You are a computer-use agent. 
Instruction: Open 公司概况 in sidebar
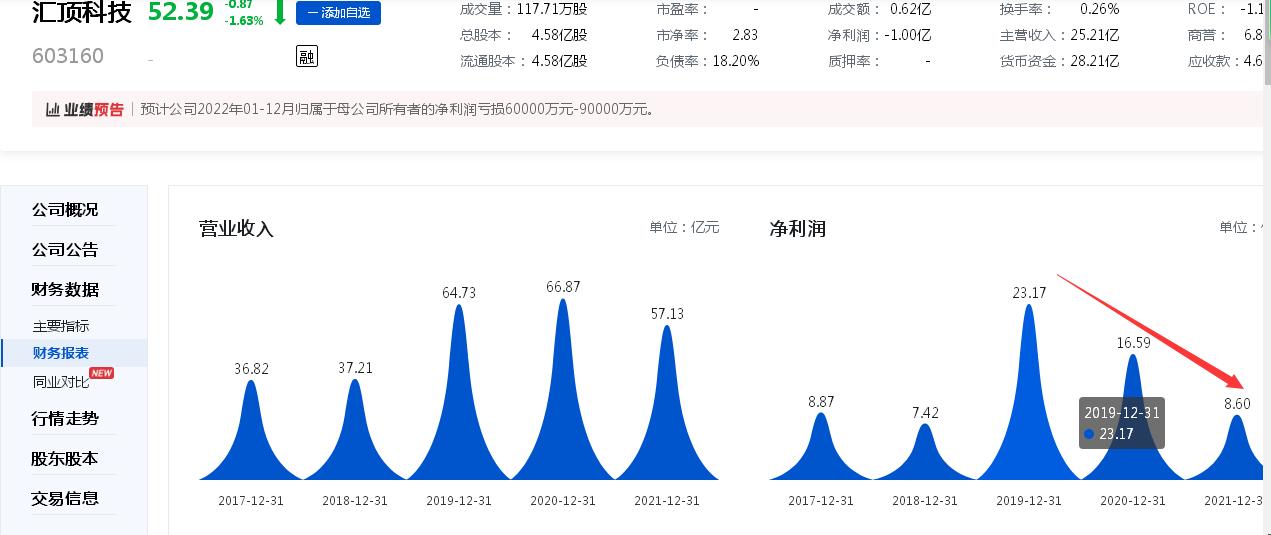(65, 210)
